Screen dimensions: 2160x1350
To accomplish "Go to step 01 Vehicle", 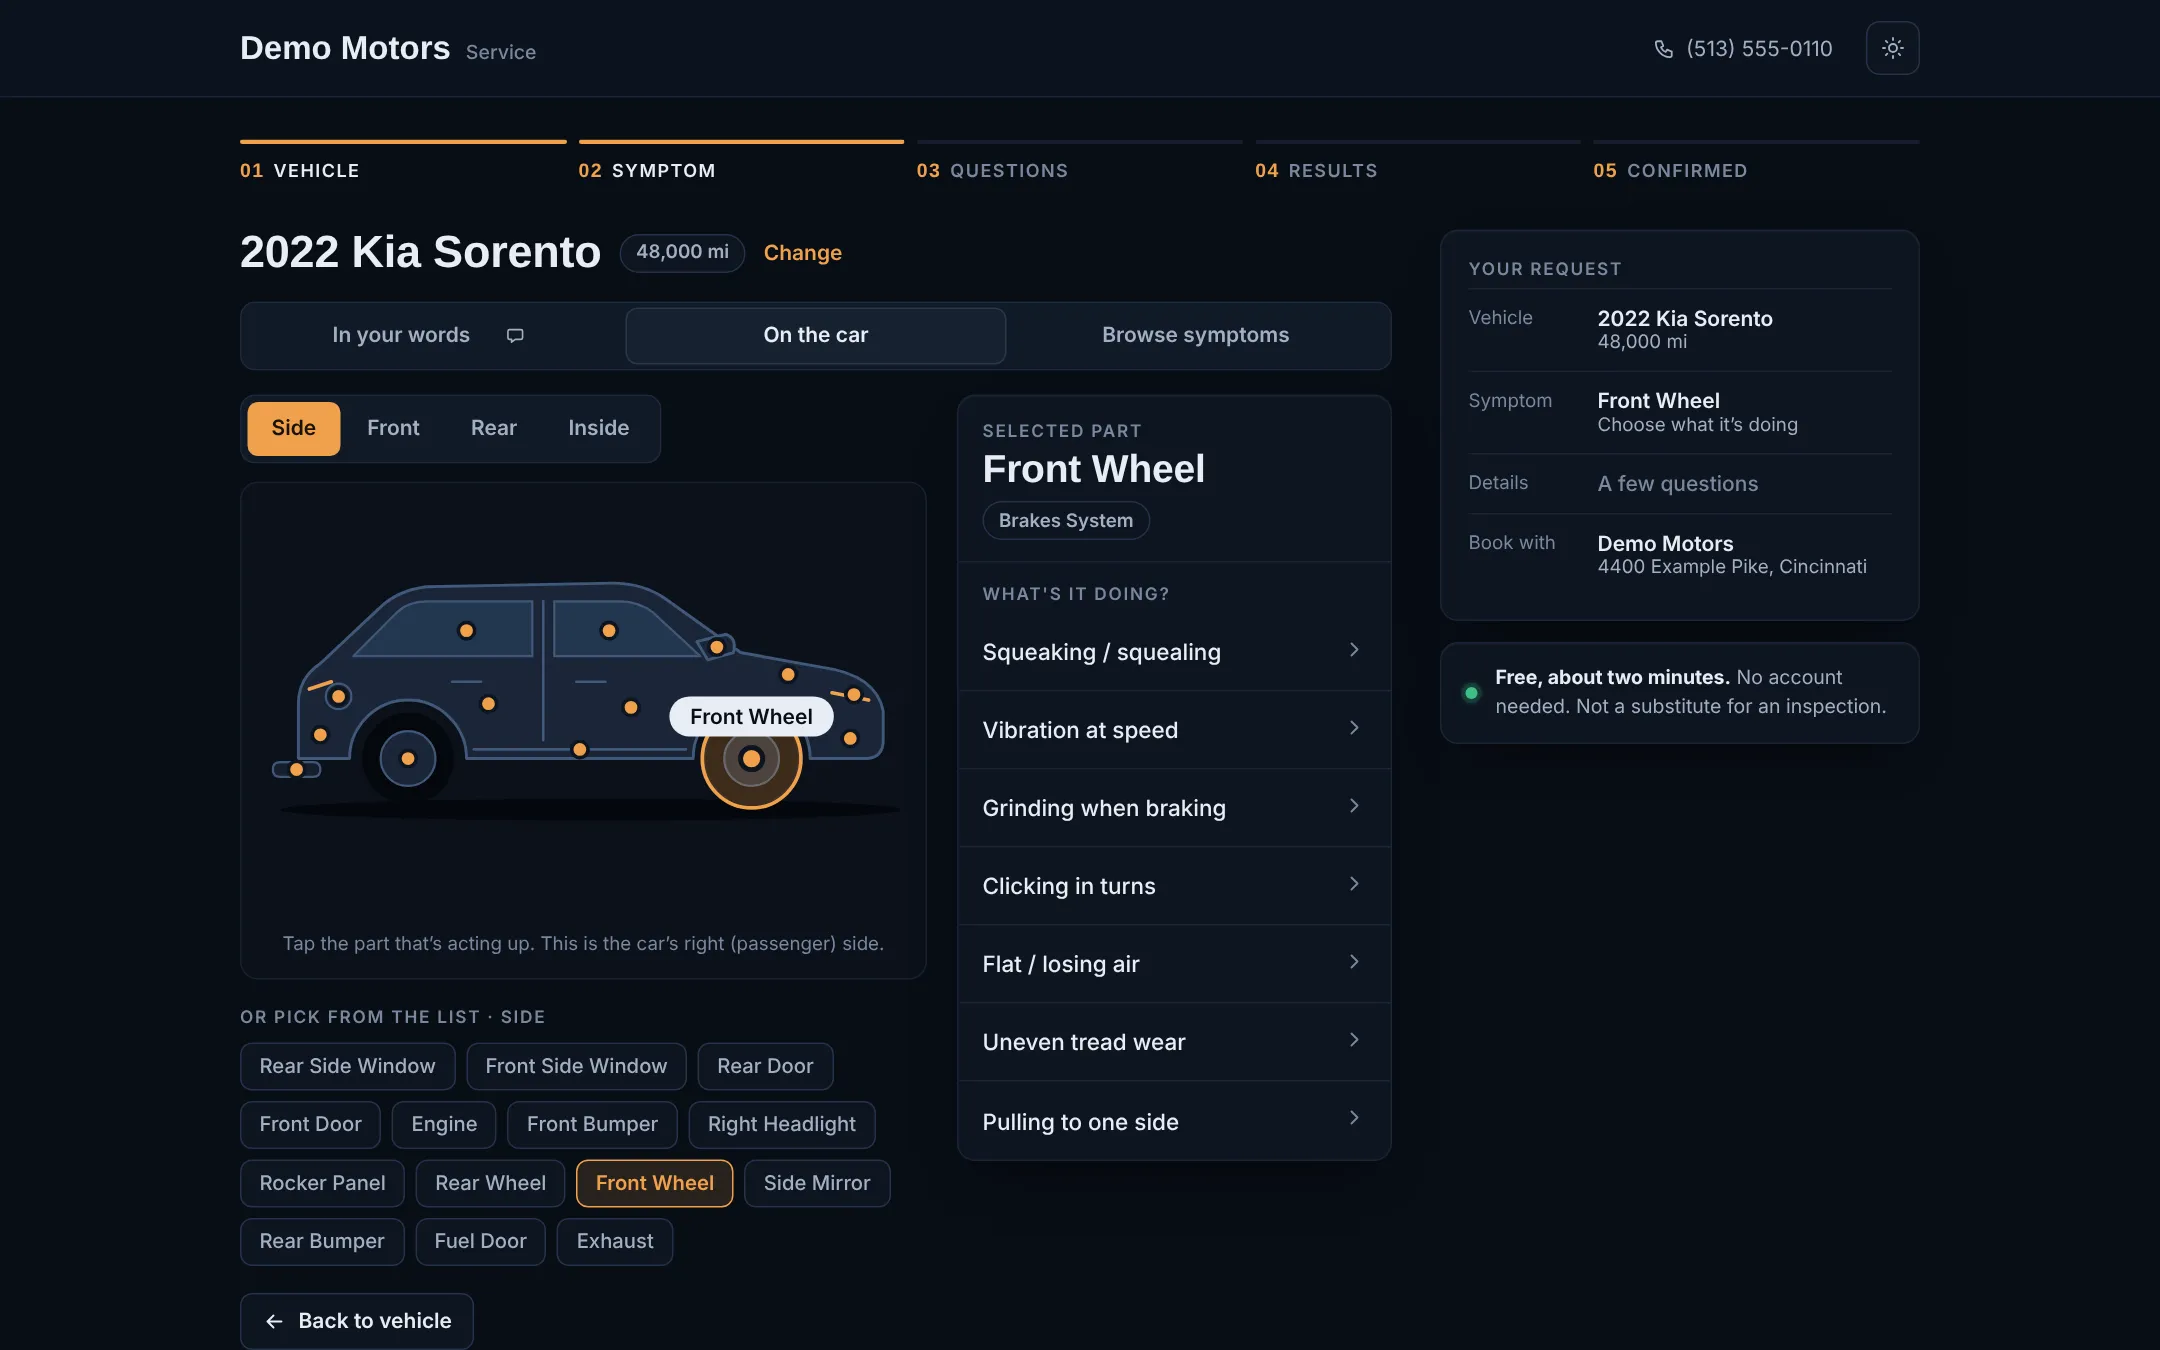I will (x=403, y=161).
